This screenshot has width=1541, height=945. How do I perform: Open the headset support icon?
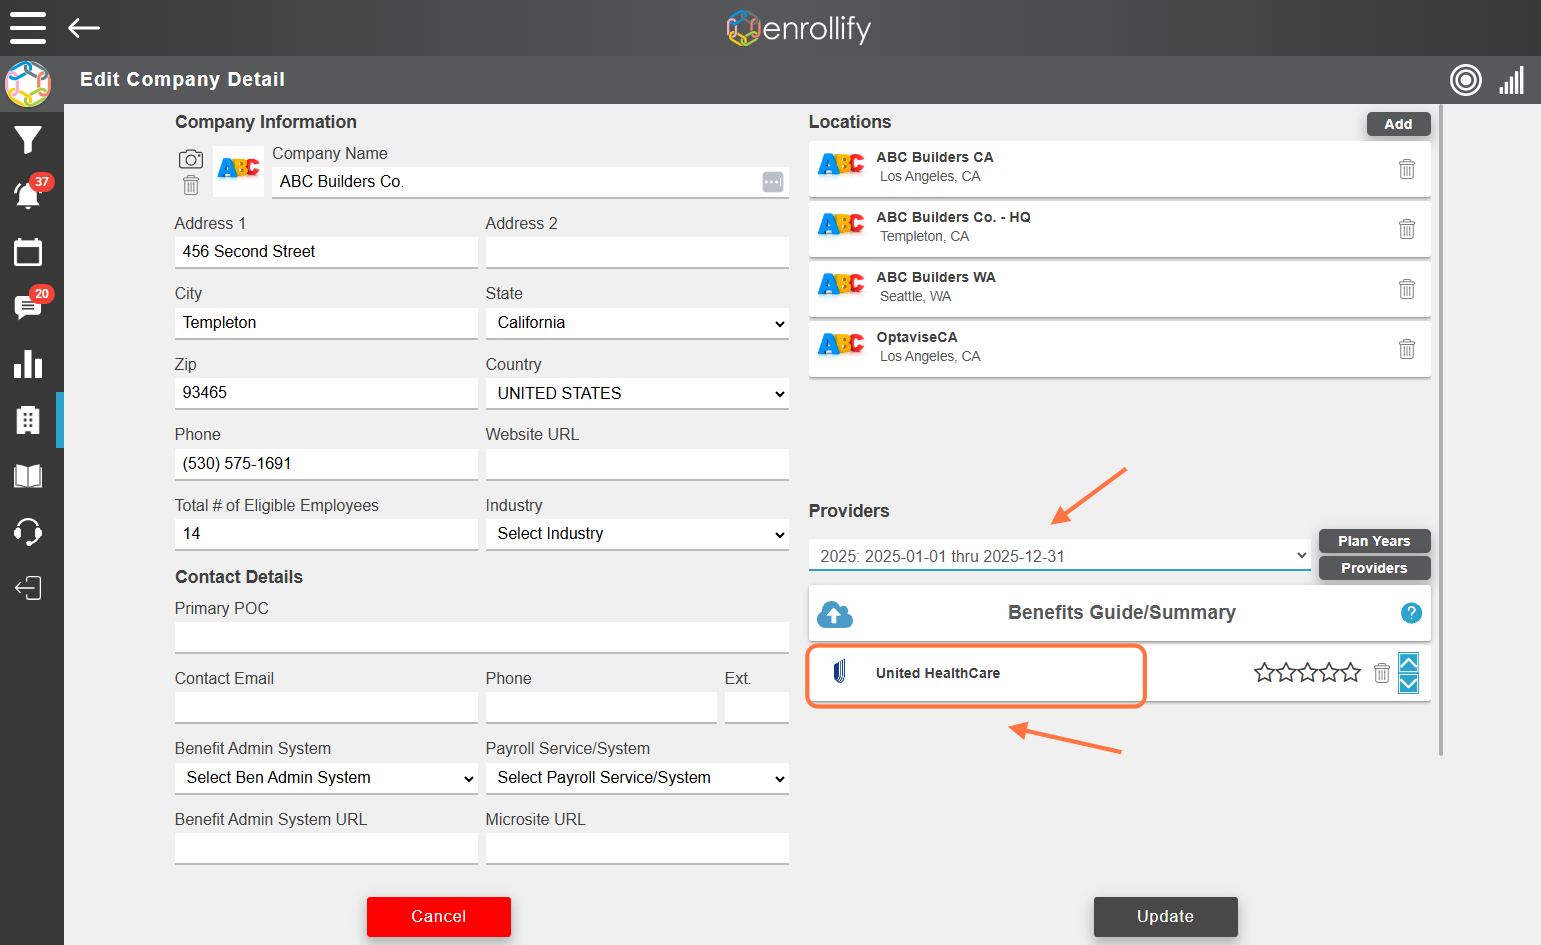(28, 532)
